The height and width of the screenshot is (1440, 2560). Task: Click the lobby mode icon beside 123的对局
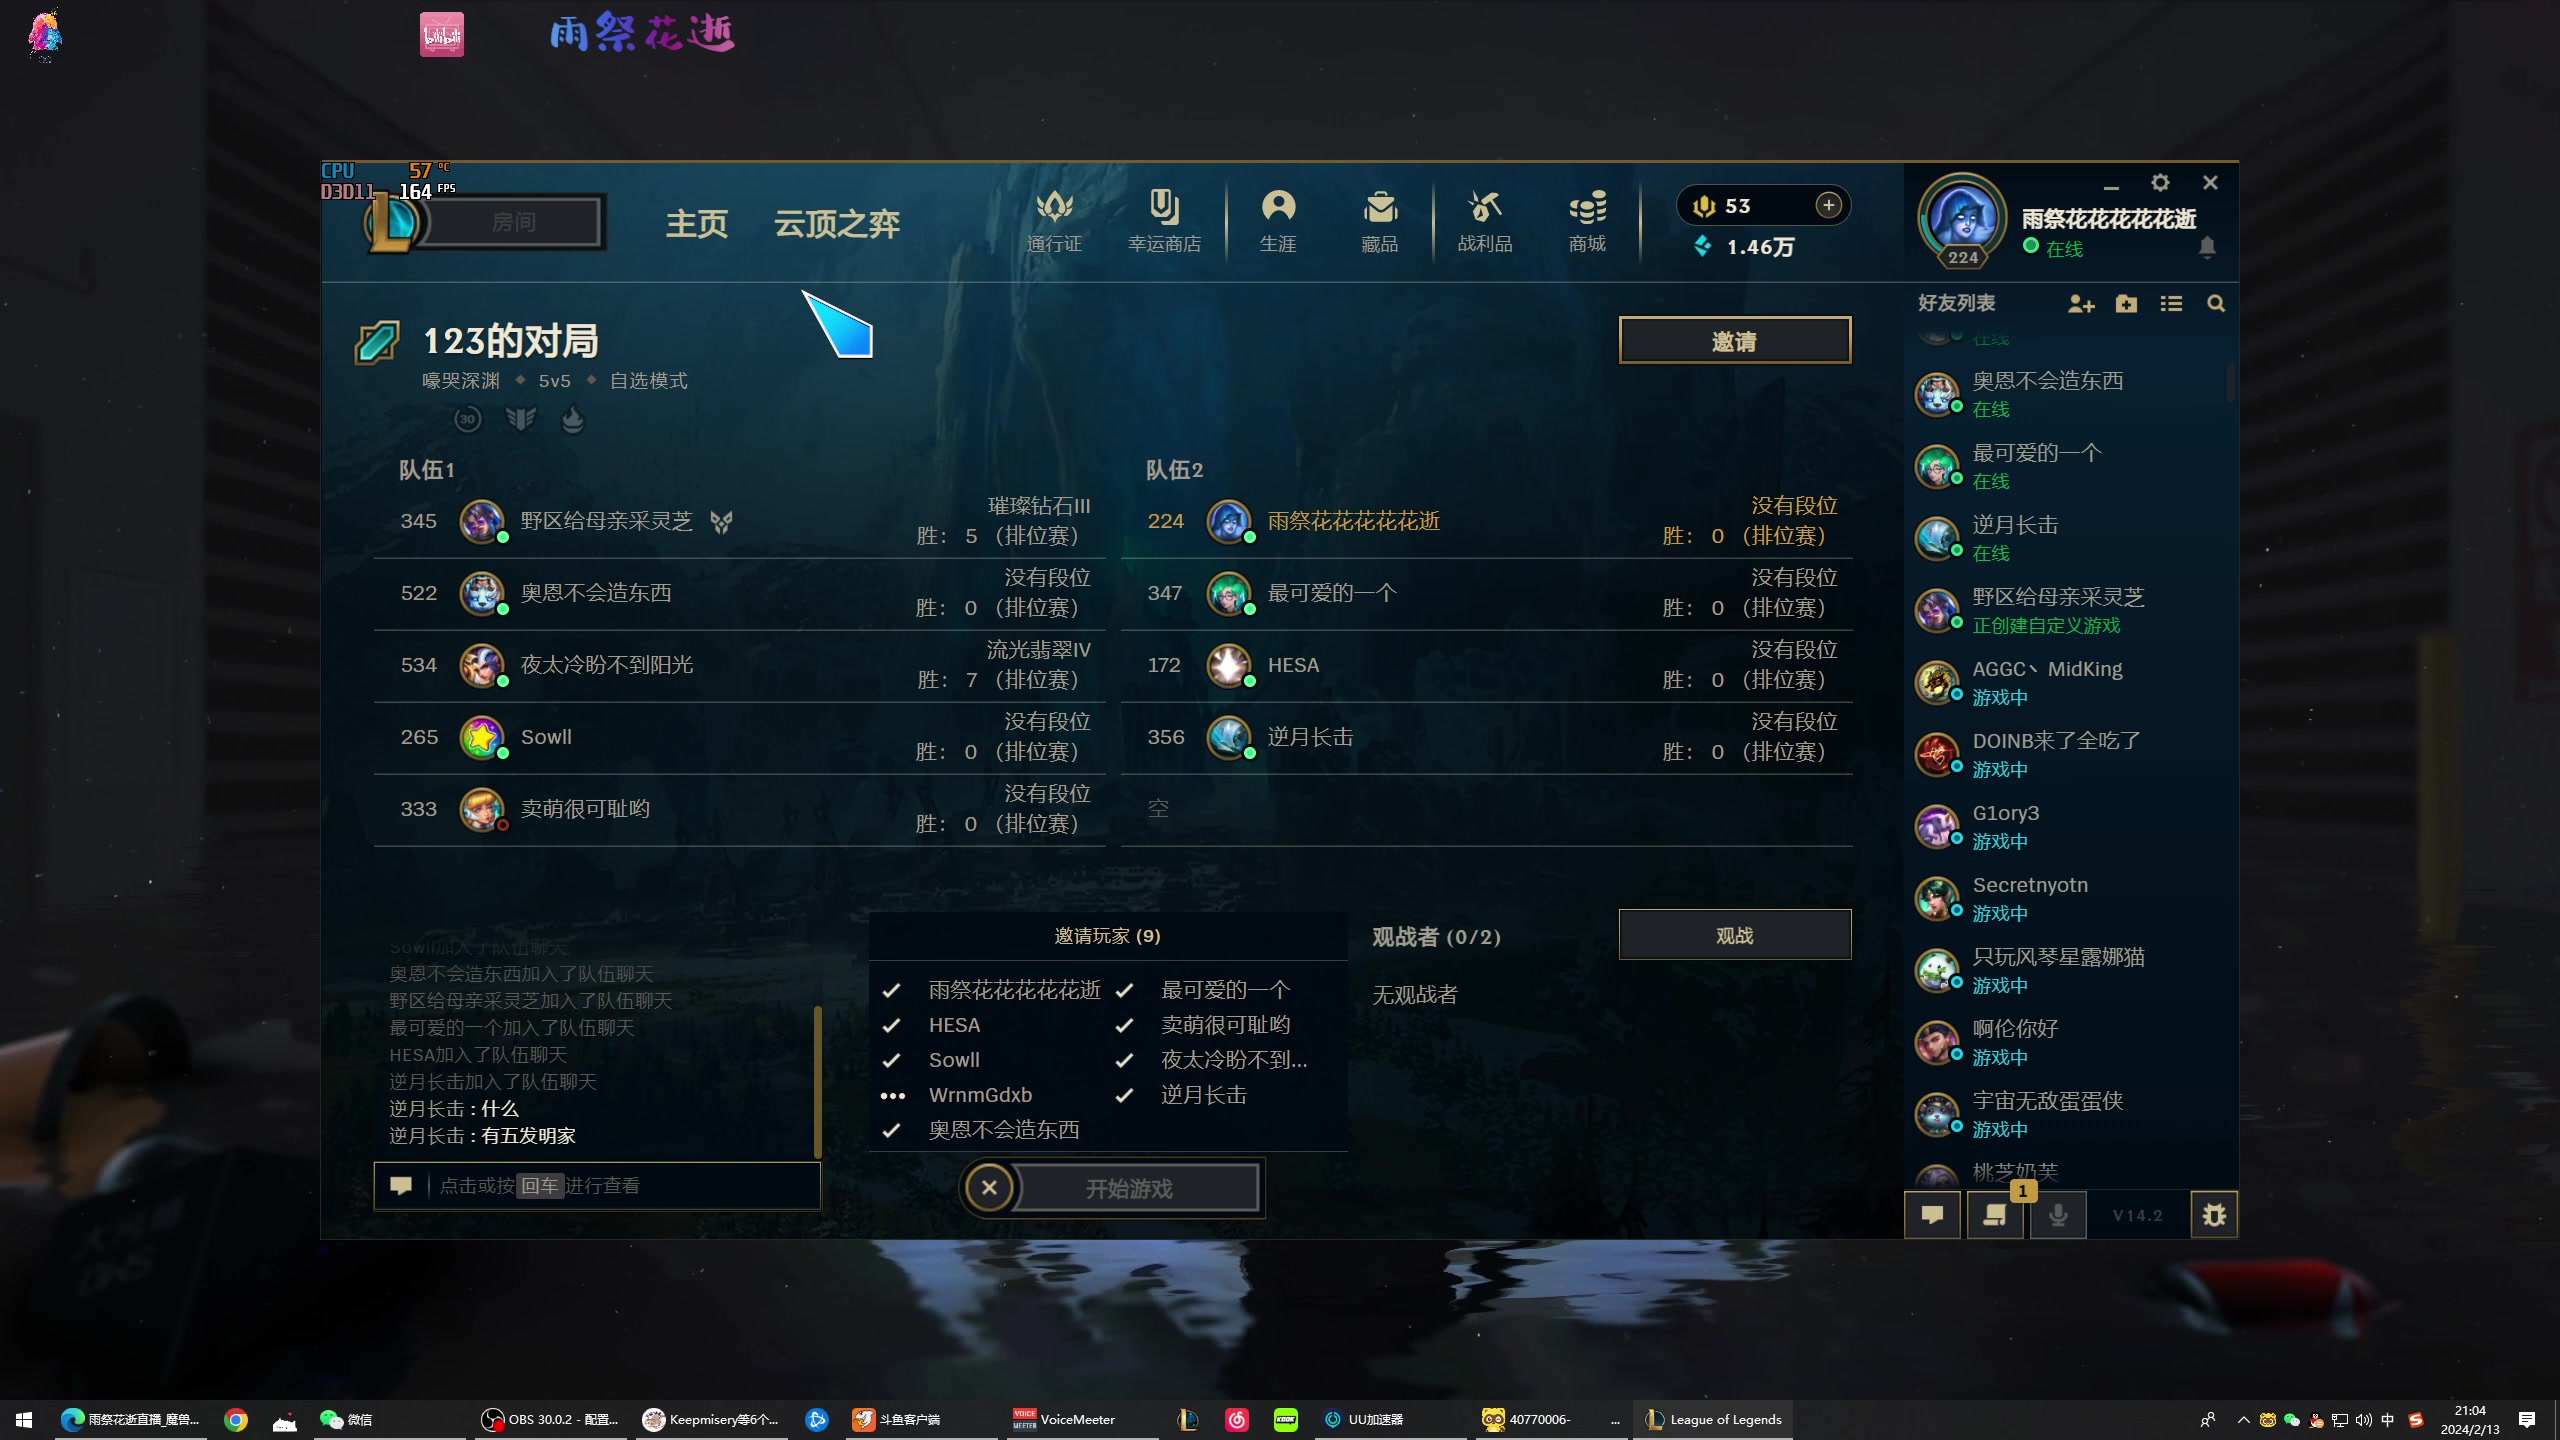click(x=377, y=342)
